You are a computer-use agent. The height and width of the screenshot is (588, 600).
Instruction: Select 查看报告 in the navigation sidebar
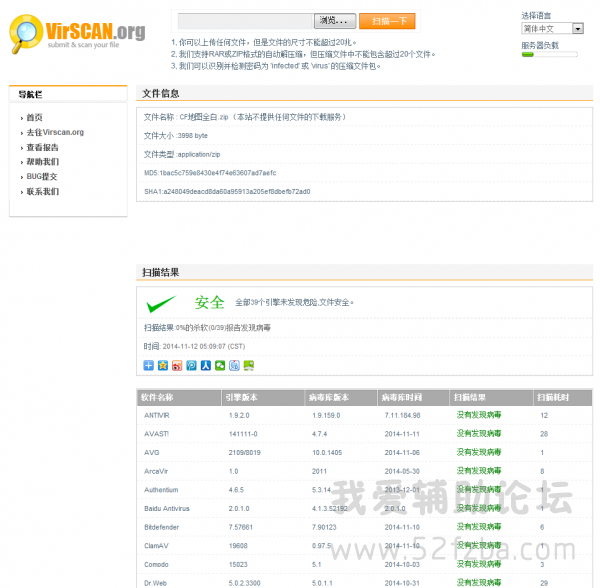point(42,147)
